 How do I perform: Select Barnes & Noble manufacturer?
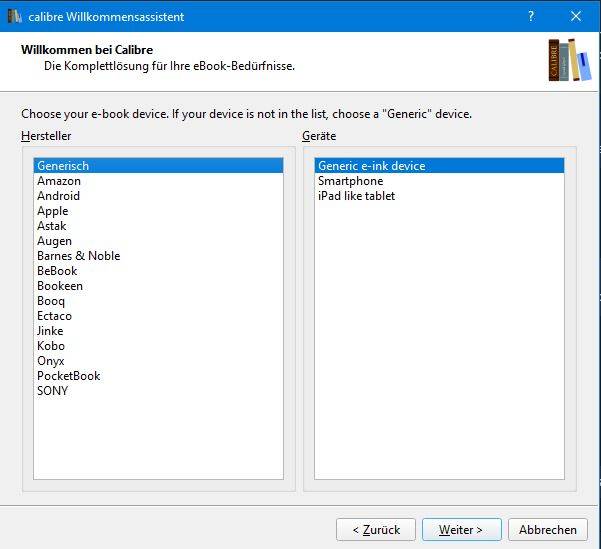(158, 256)
